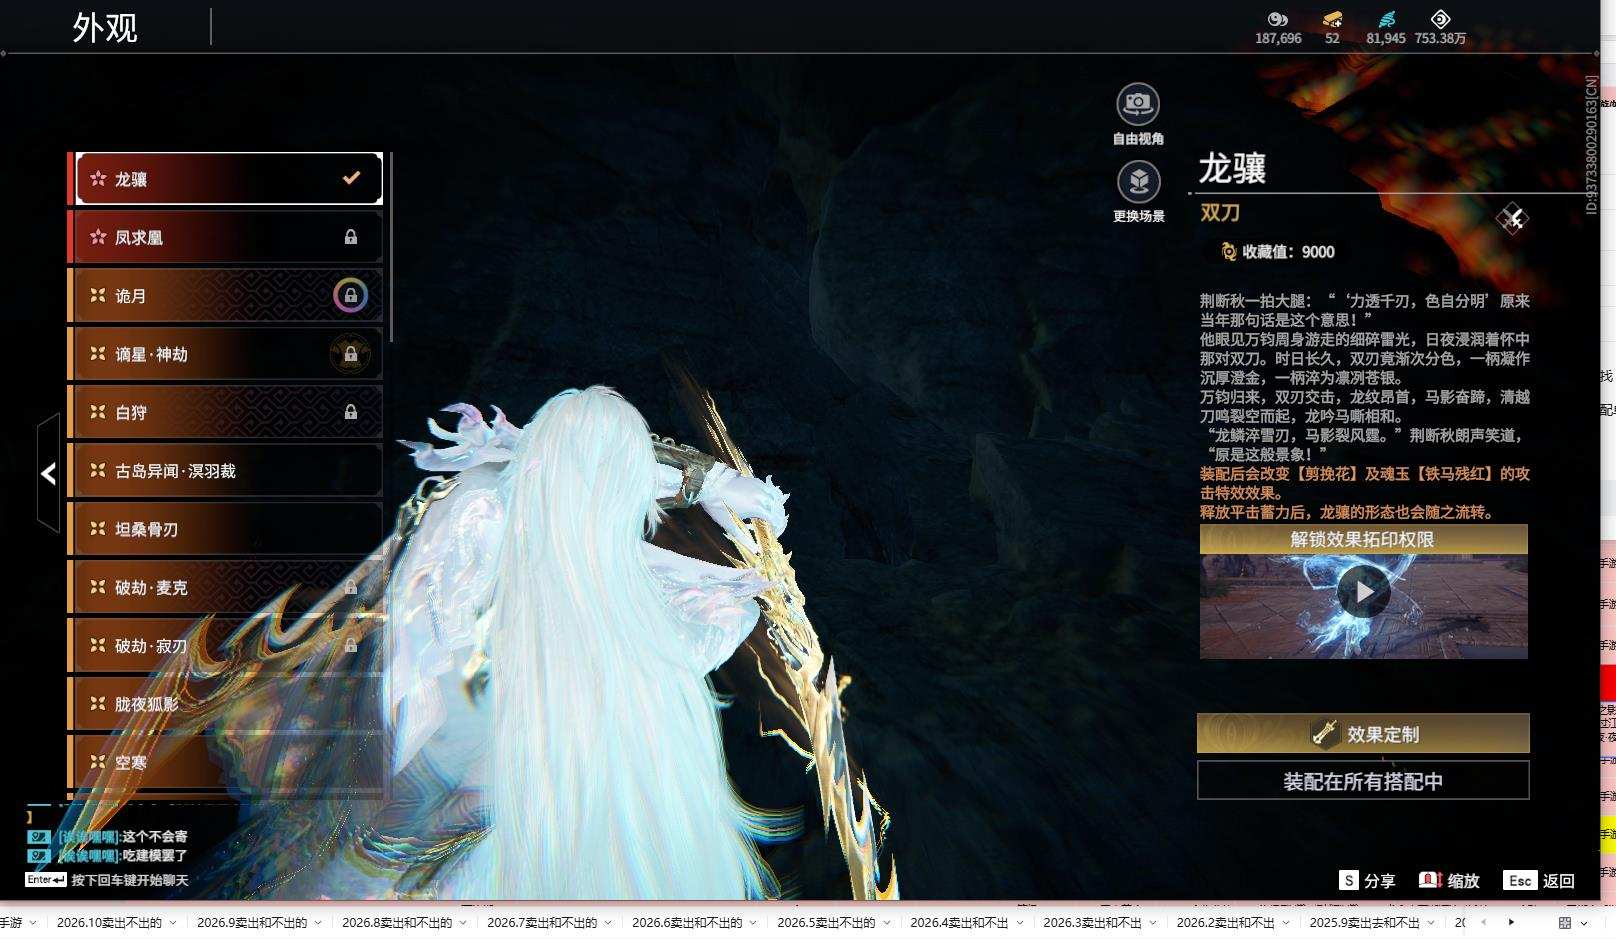Select the 空寒 skin
Viewport: 1616px width, 939px height.
pos(226,762)
